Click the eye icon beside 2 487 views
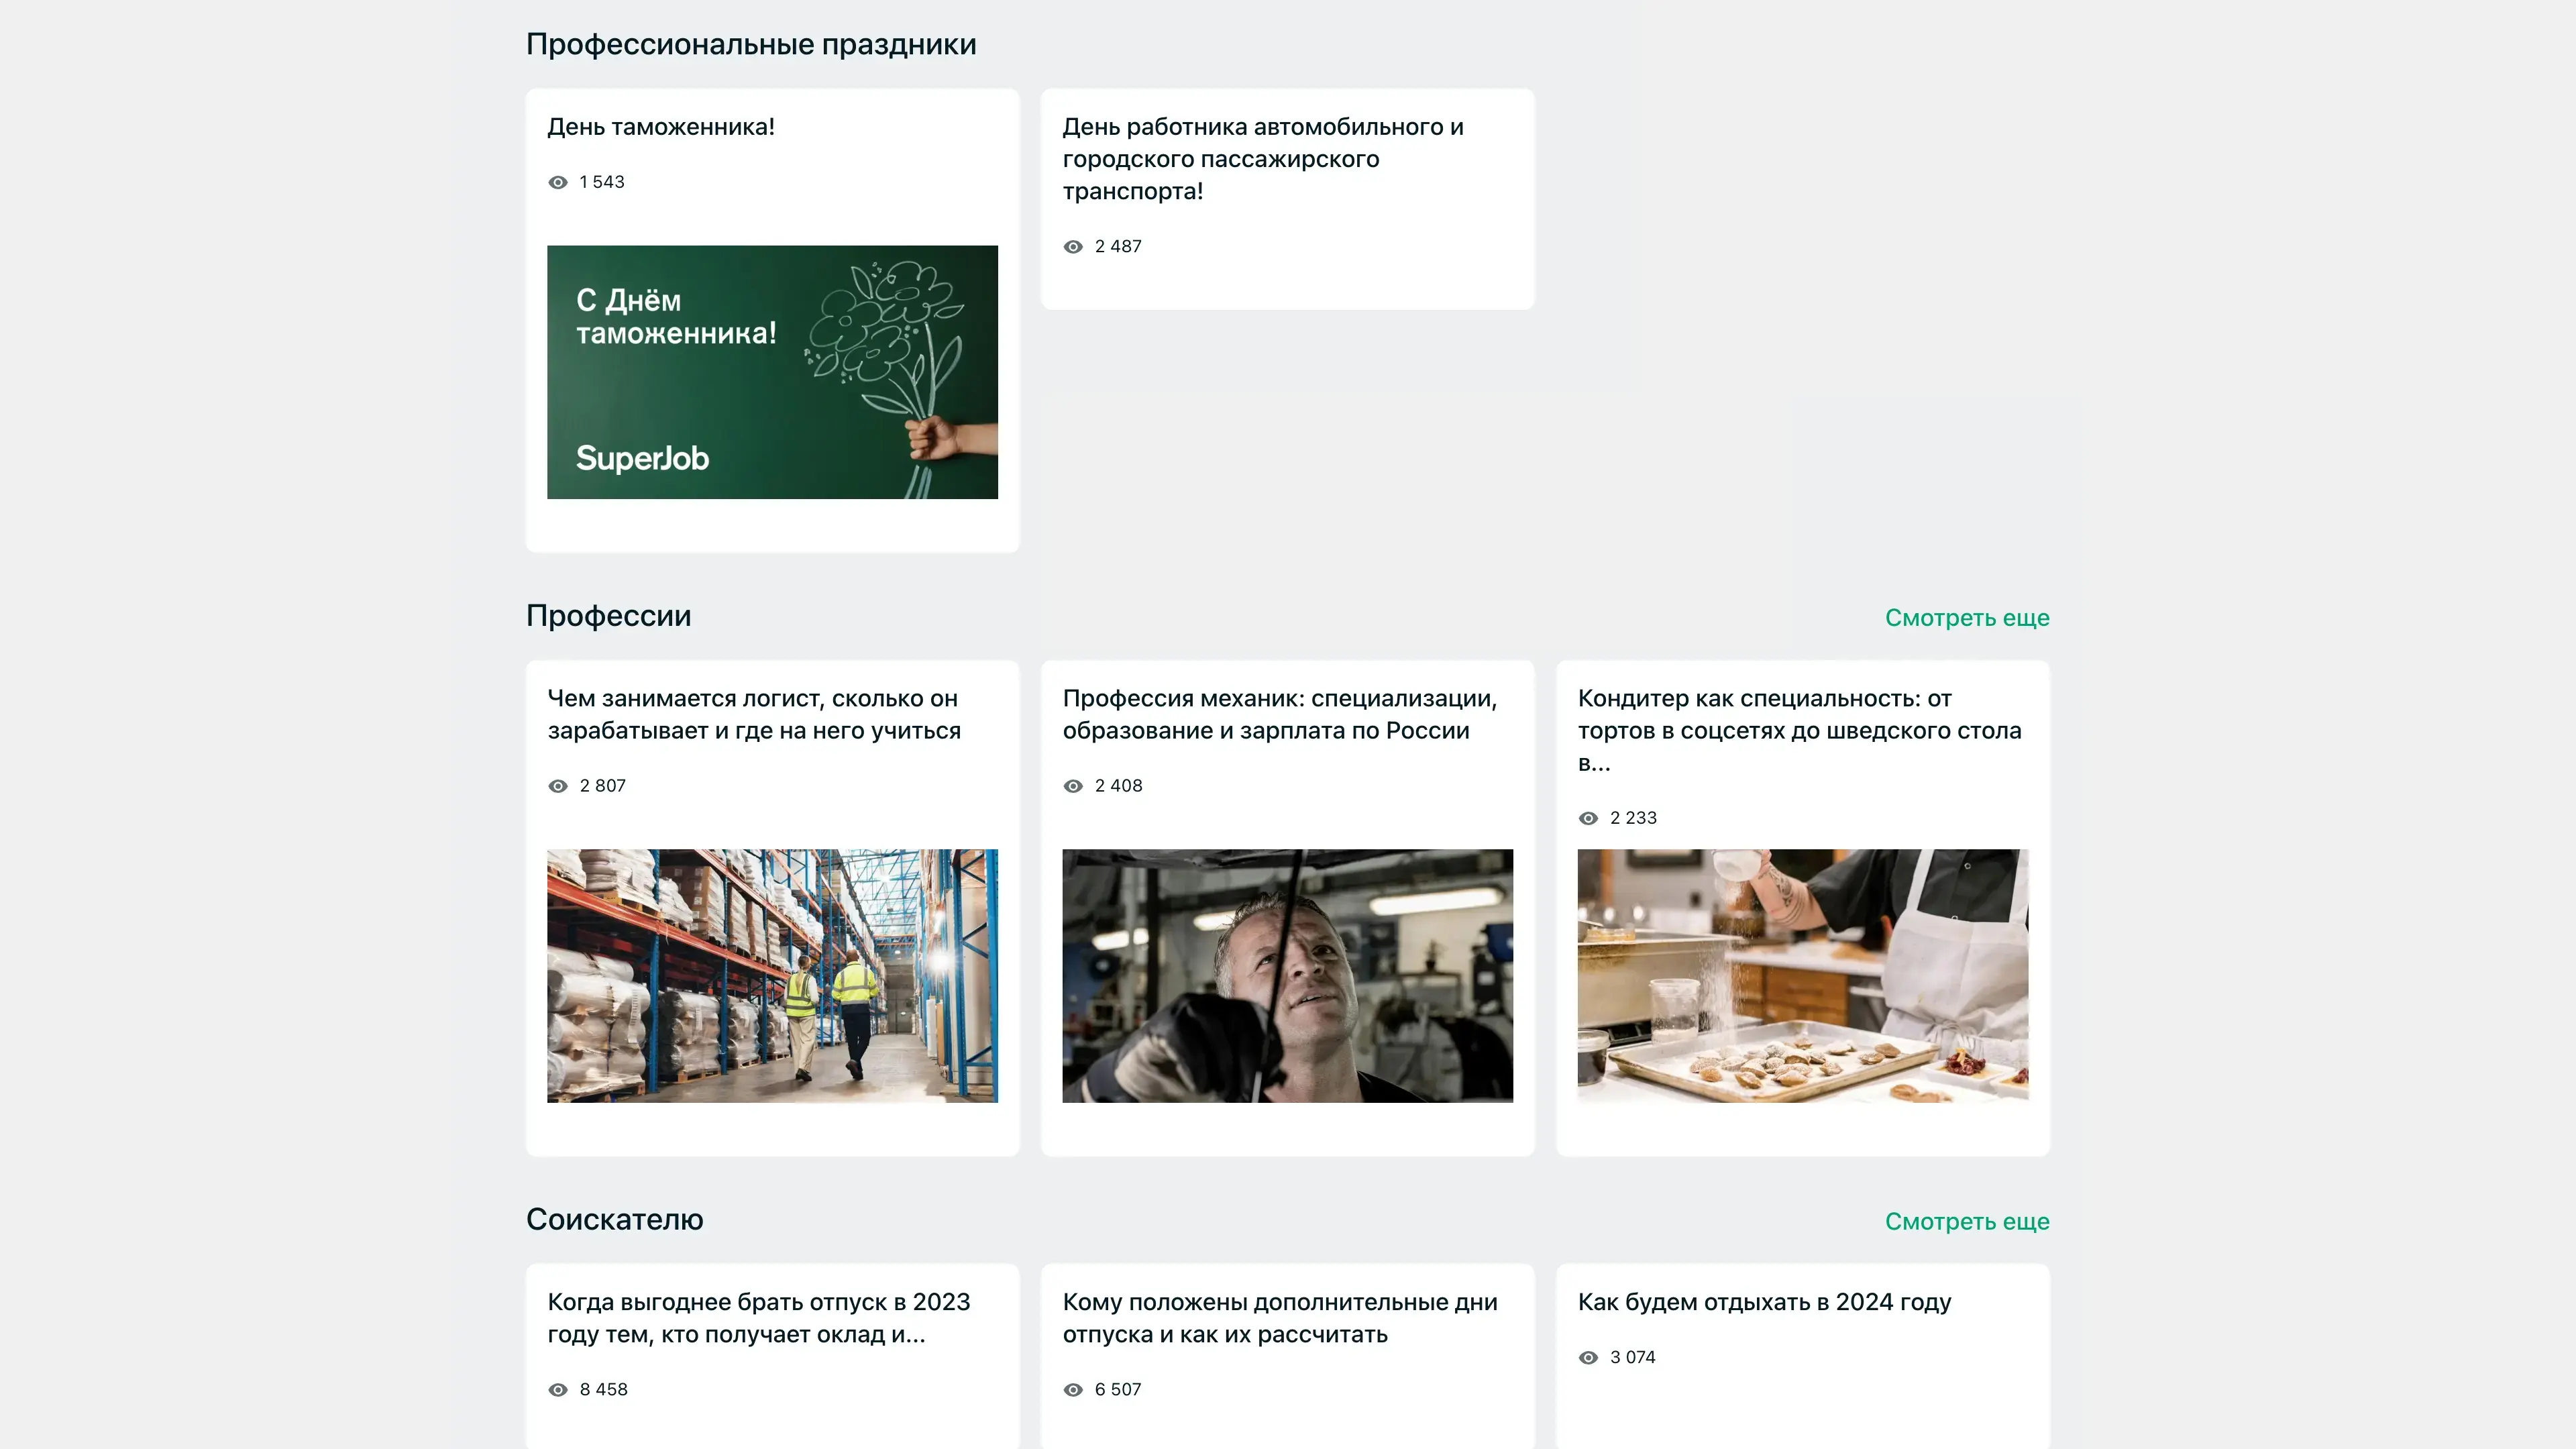Screen dimensions: 2576x1449 pyautogui.click(x=1073, y=247)
